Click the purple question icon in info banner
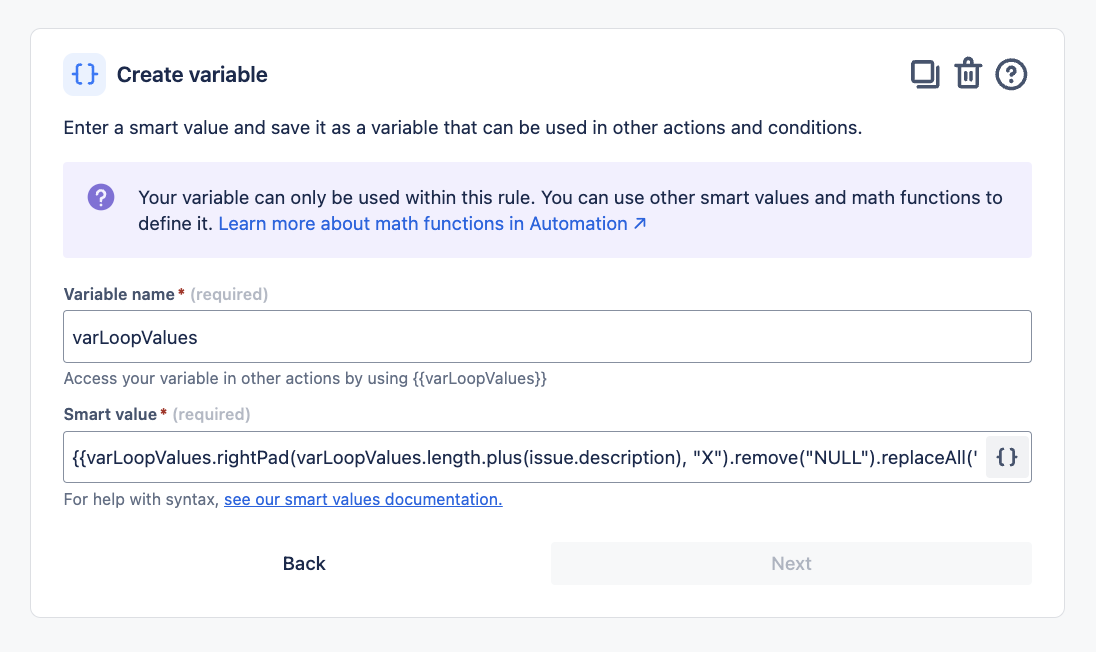The width and height of the screenshot is (1096, 652). [x=101, y=197]
